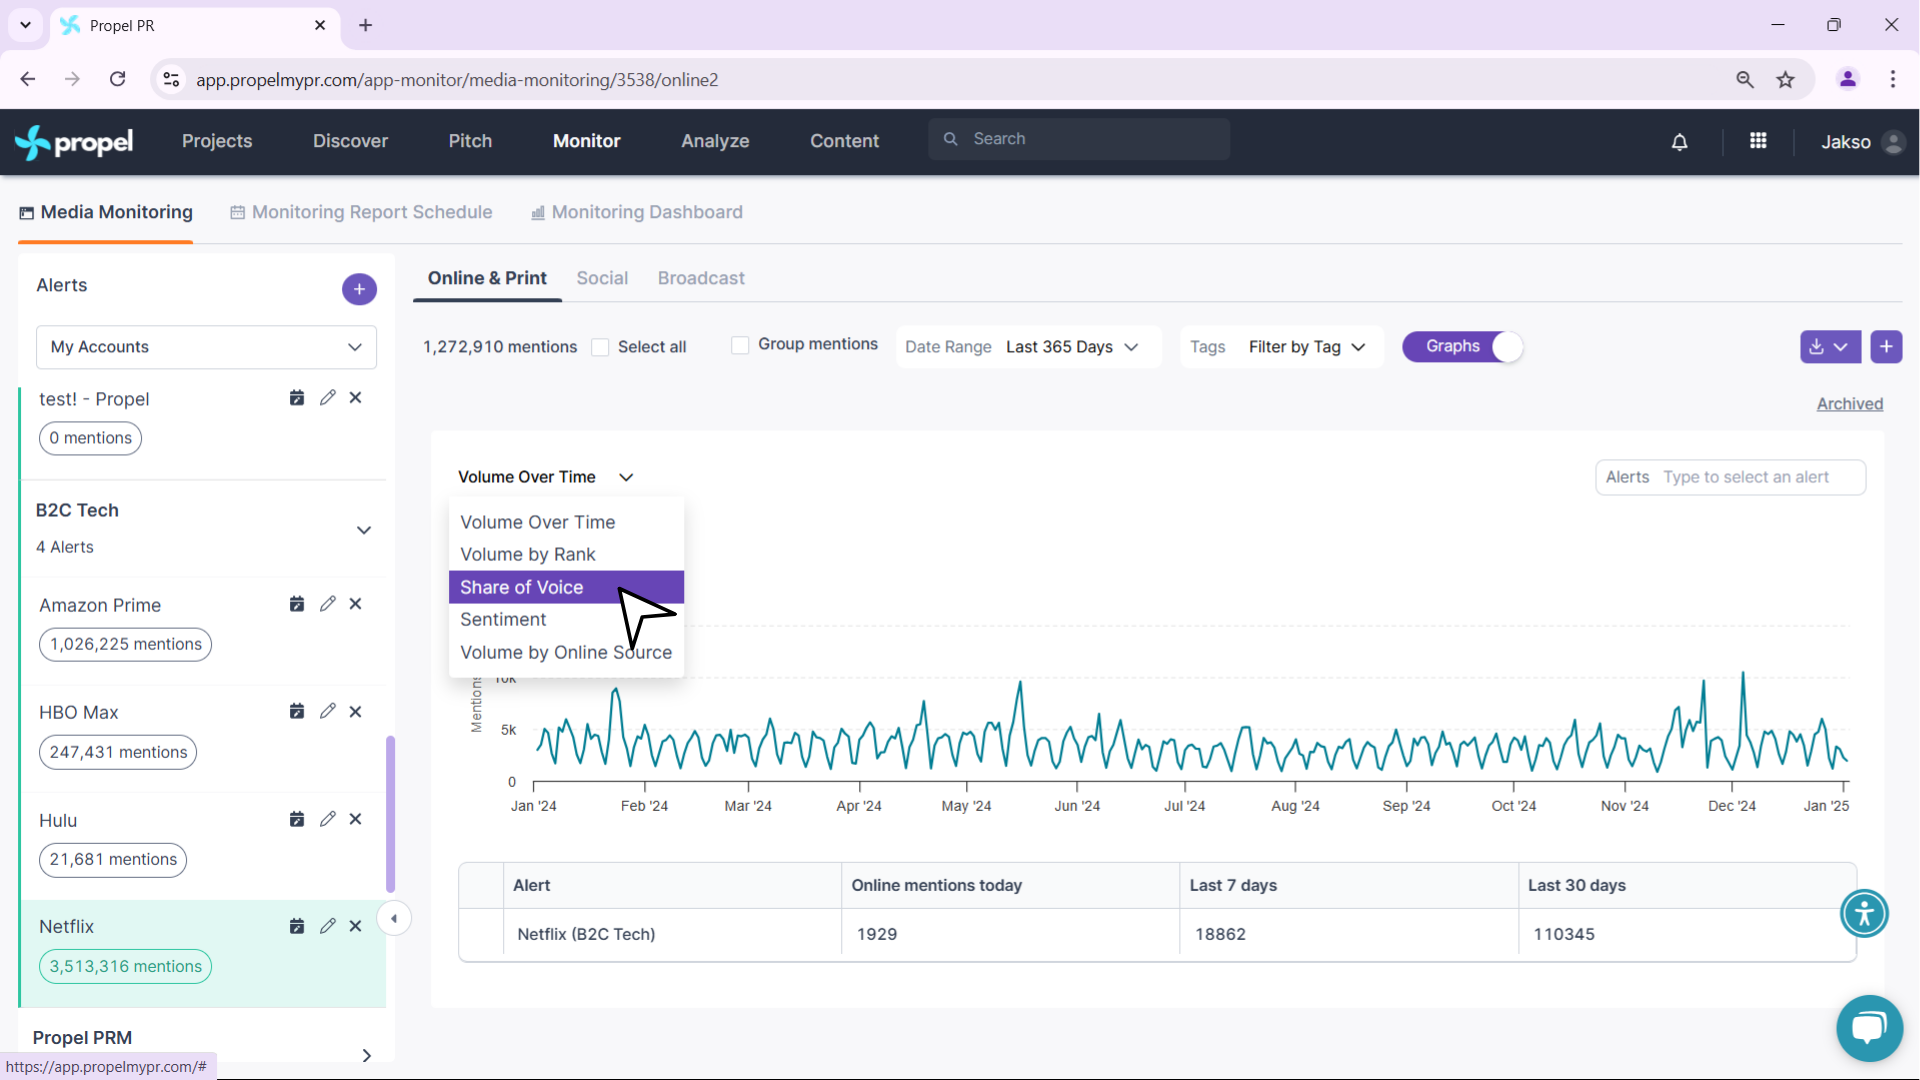Delete the Hulu alert
The height and width of the screenshot is (1080, 1920).
coord(355,819)
